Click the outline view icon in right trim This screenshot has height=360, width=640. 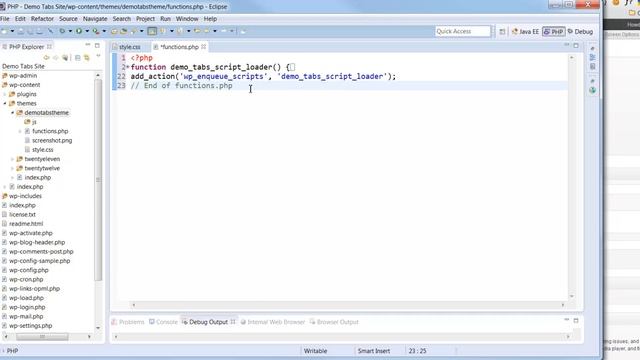(593, 58)
